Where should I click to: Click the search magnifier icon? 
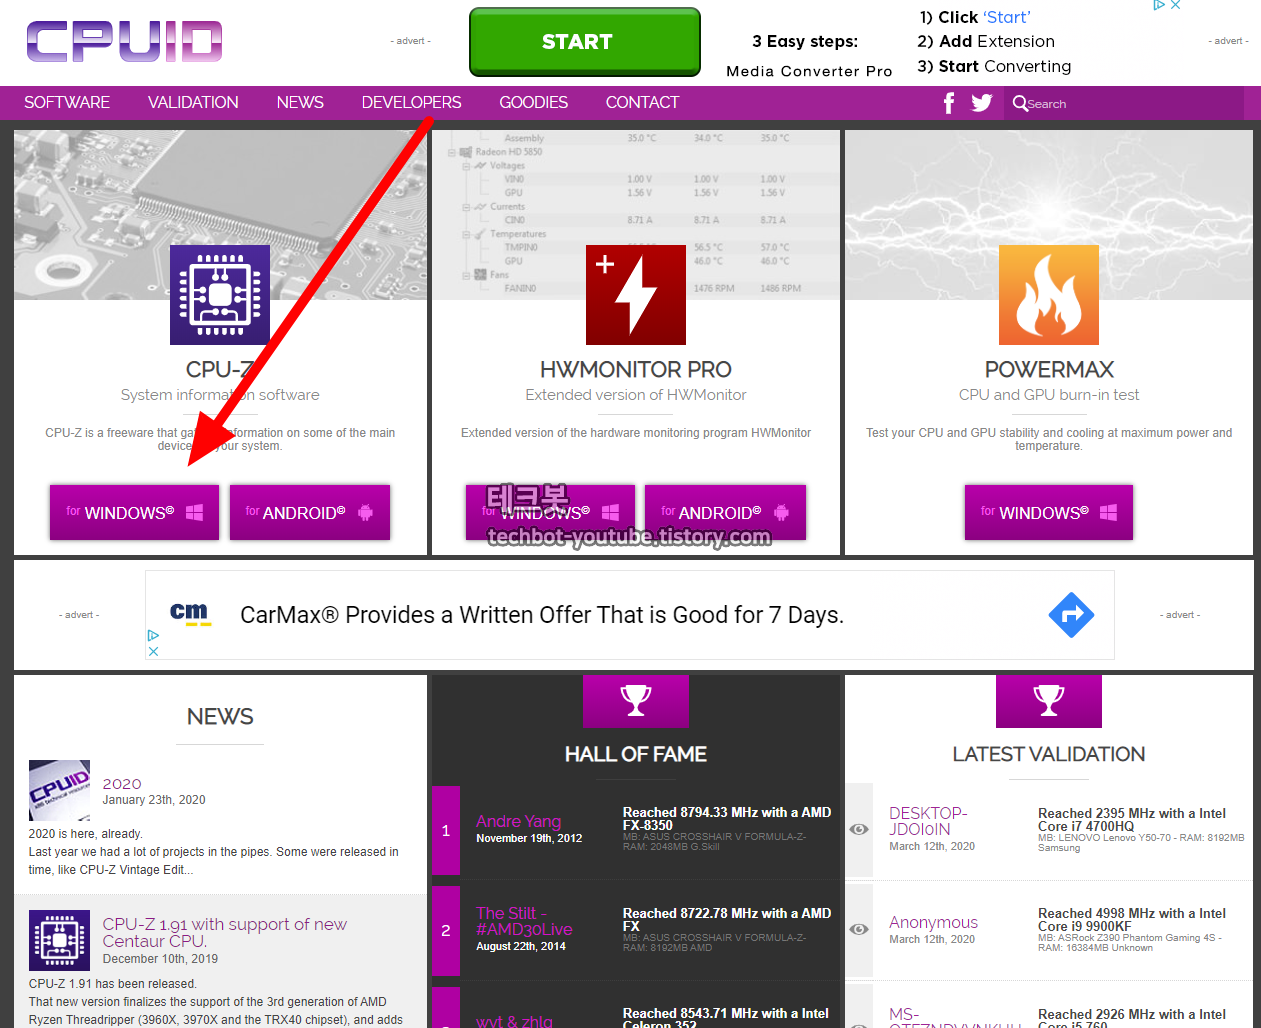(1019, 103)
